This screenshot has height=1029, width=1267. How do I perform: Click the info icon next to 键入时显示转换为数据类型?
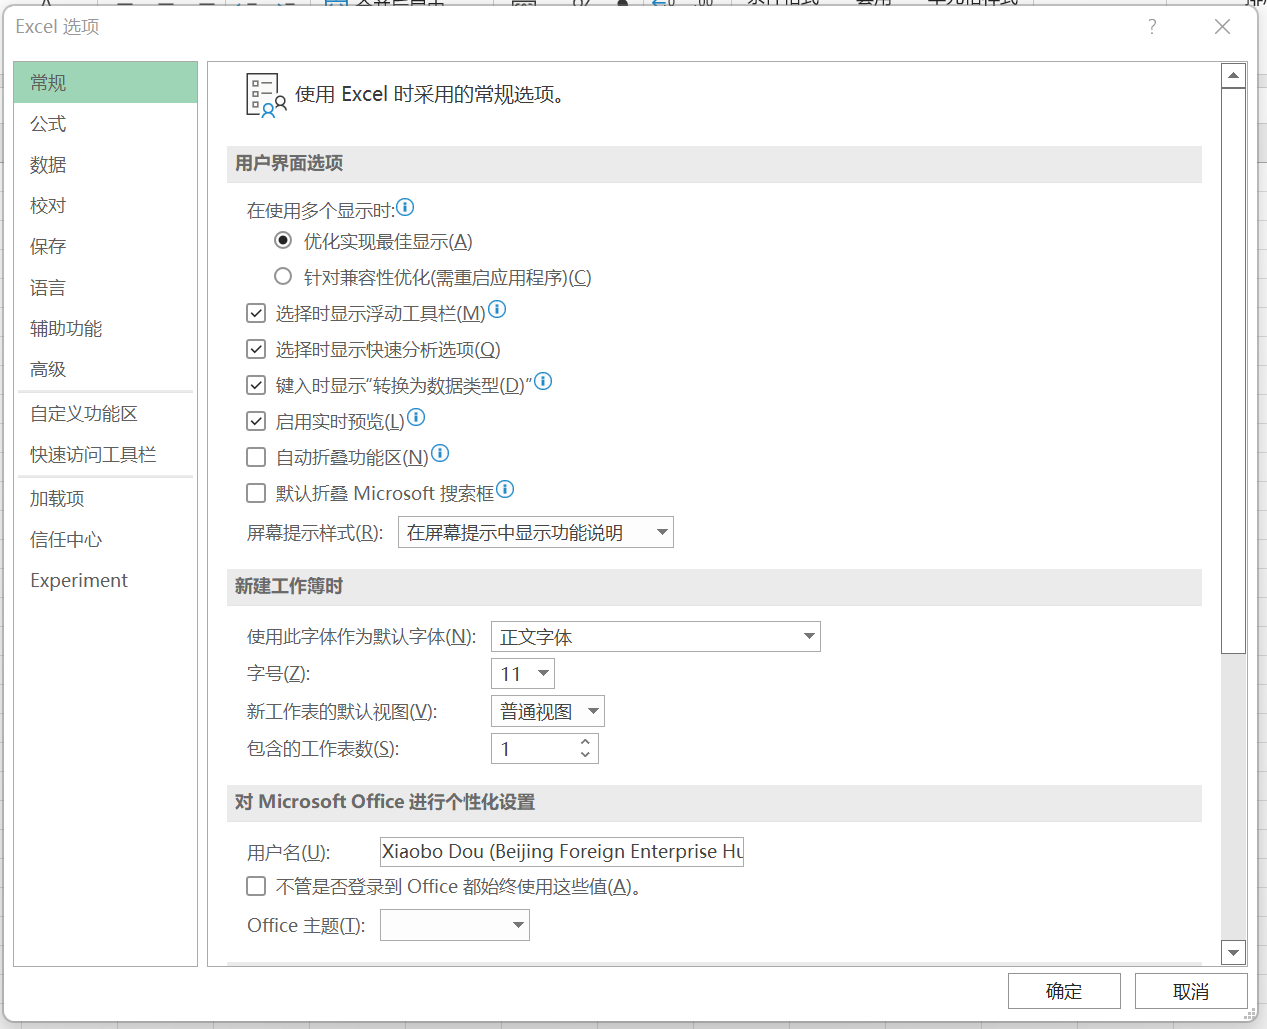(x=542, y=379)
